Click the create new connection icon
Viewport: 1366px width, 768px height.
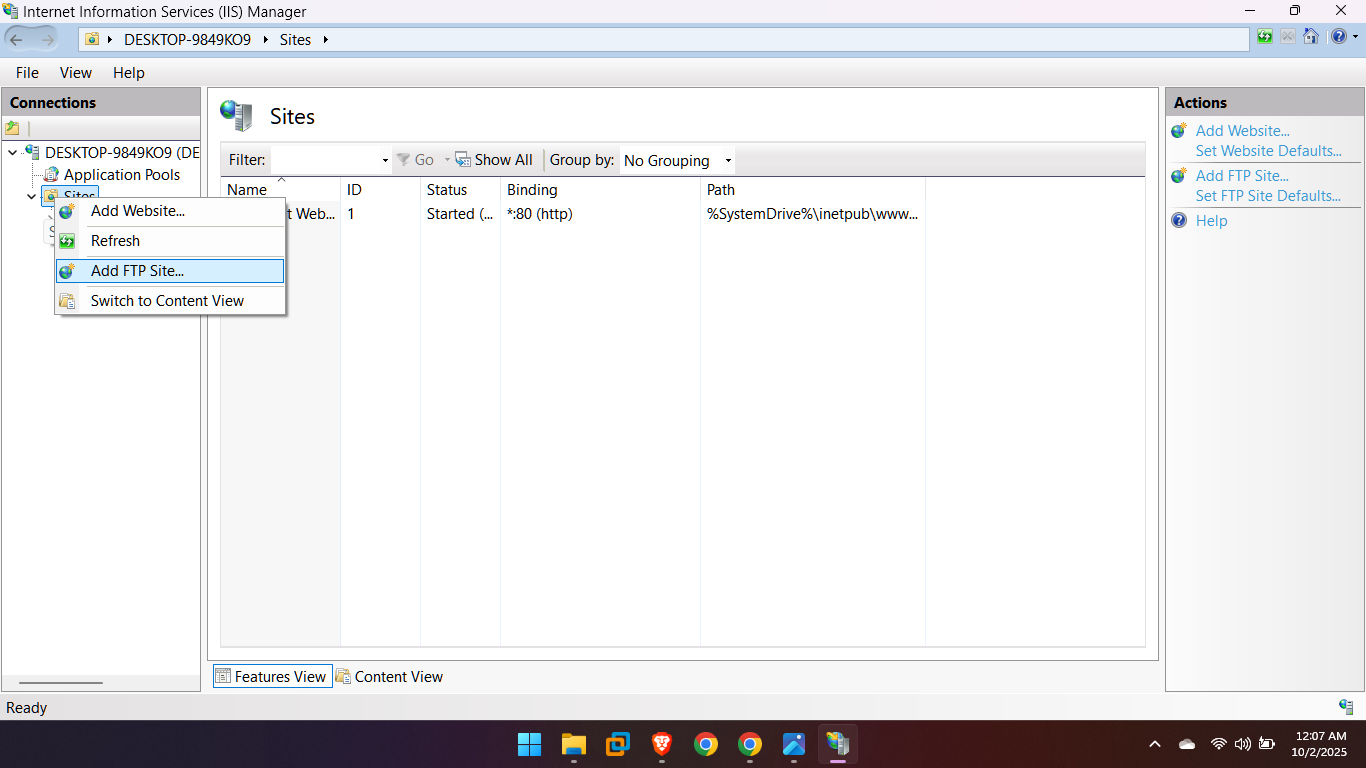tap(13, 128)
